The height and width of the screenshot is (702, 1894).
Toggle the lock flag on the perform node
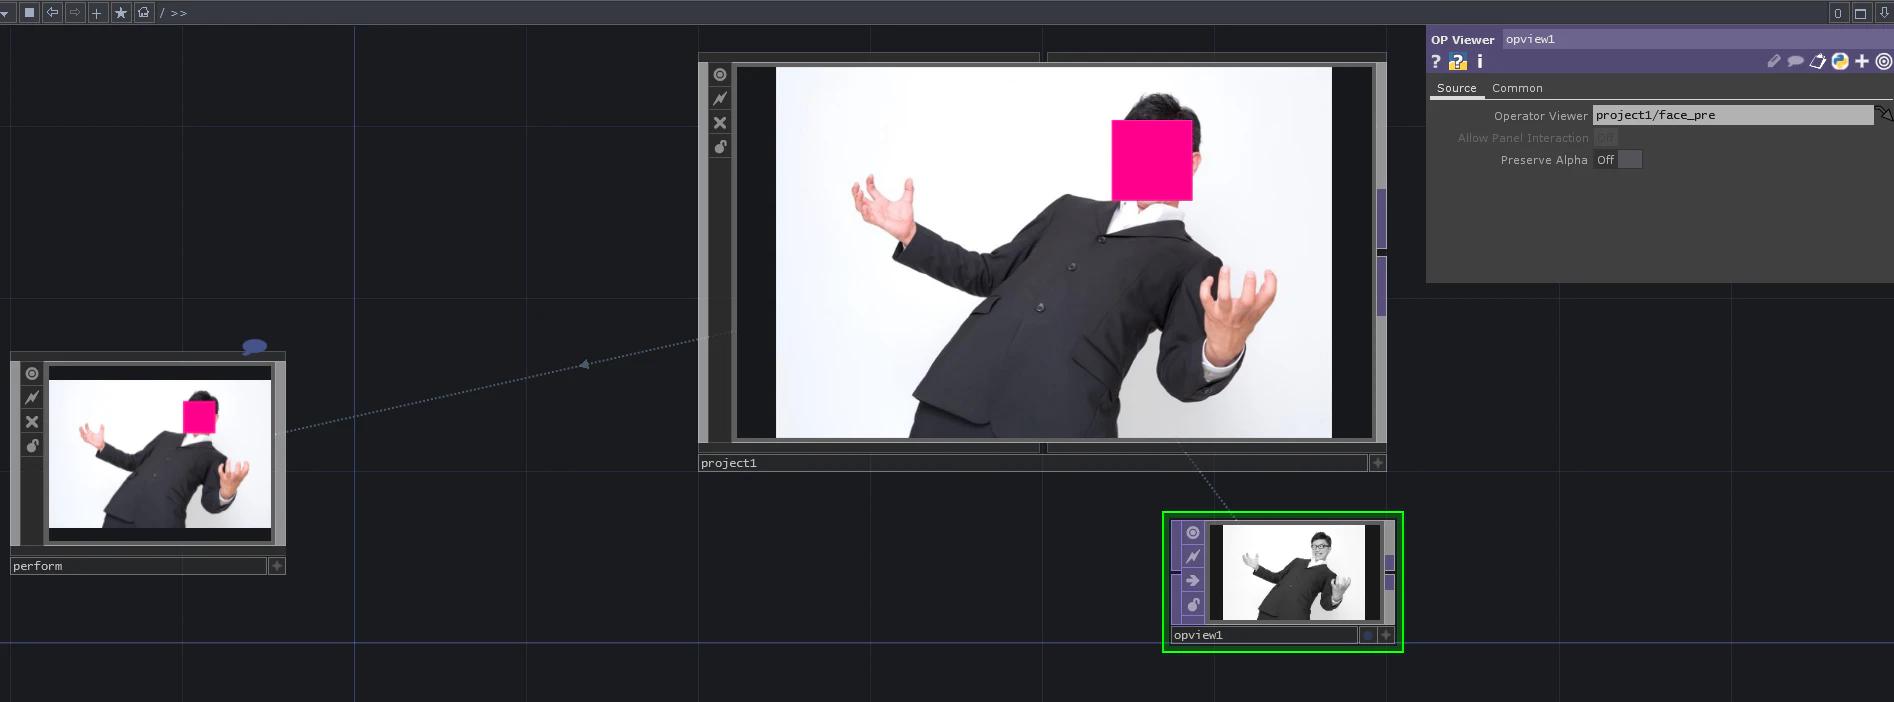32,446
